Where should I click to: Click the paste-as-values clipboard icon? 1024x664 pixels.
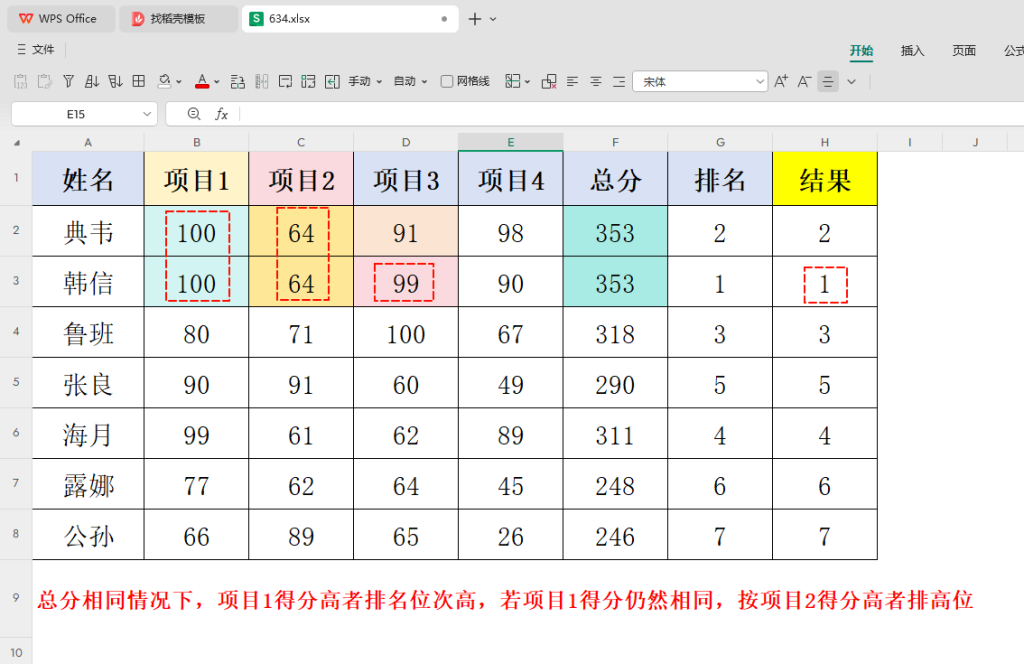tap(20, 82)
